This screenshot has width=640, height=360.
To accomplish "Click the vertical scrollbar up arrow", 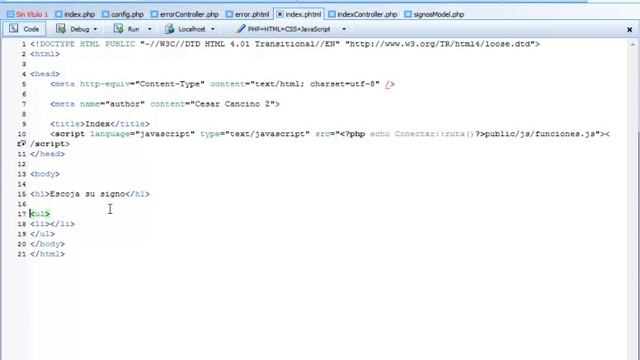I will click(x=633, y=44).
